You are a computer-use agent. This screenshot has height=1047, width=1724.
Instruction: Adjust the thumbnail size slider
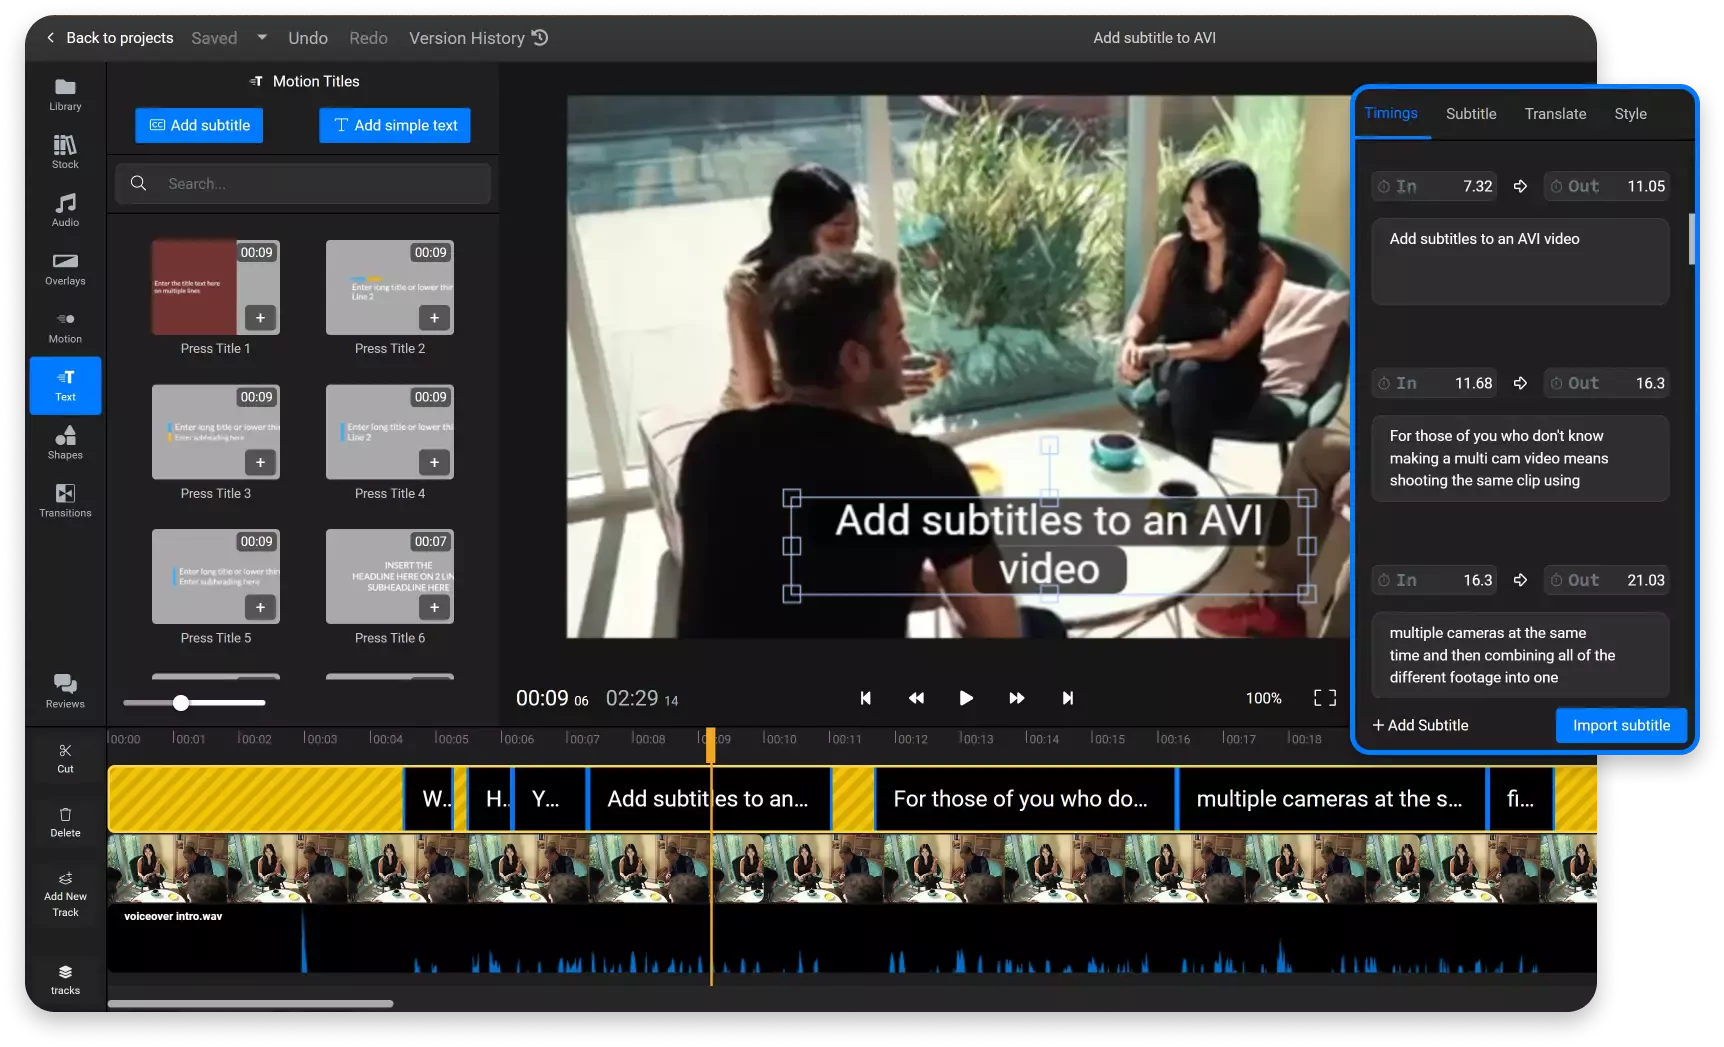[x=181, y=703]
